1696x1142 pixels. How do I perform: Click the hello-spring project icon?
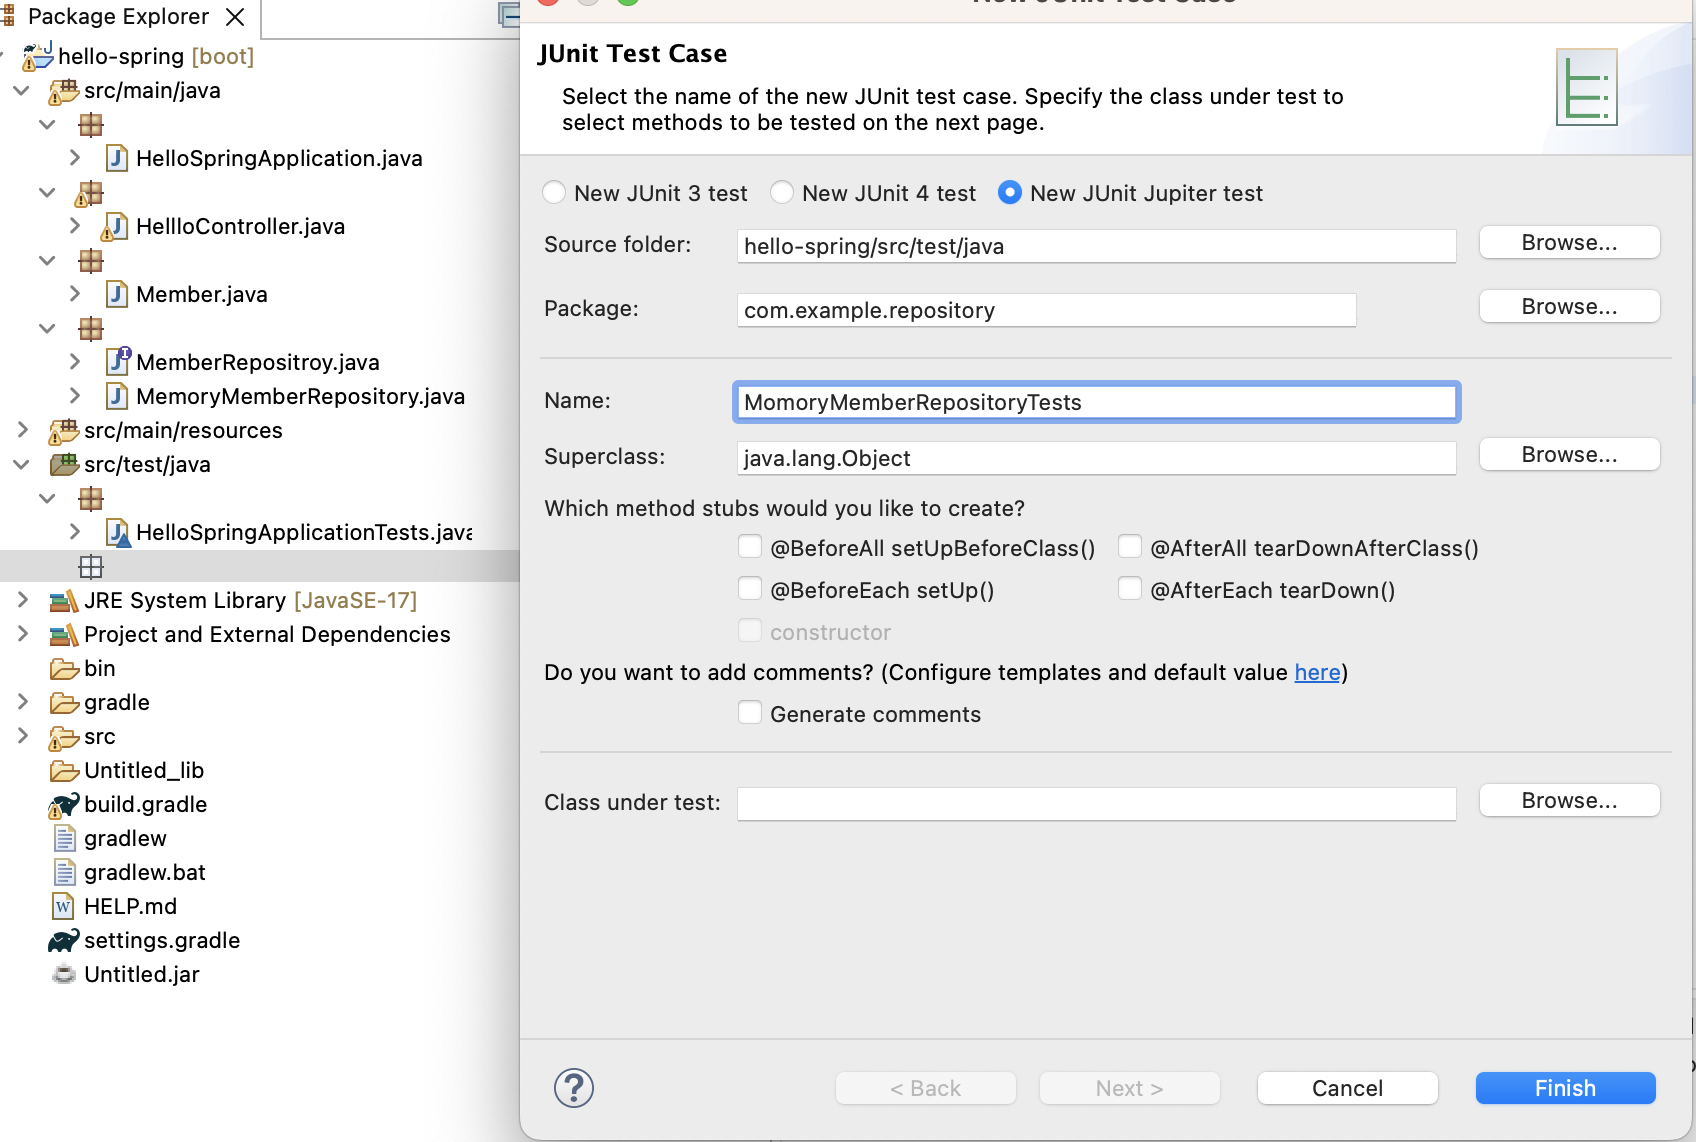37,57
